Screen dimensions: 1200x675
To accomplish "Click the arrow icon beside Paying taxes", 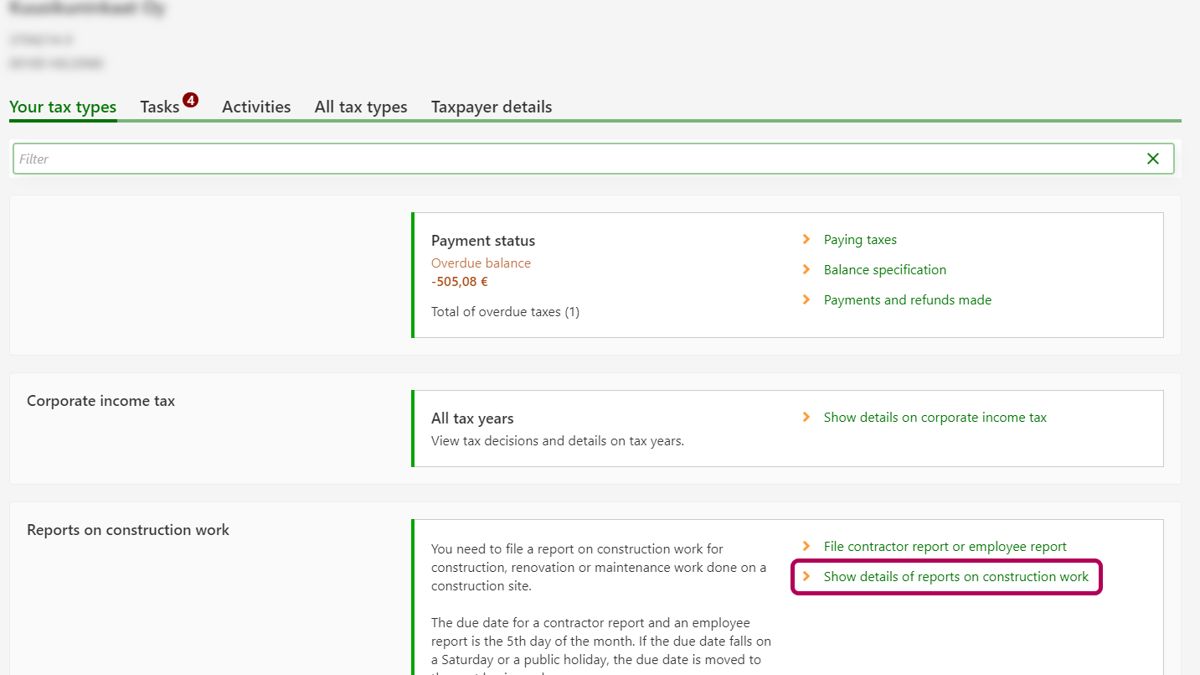I will [806, 240].
